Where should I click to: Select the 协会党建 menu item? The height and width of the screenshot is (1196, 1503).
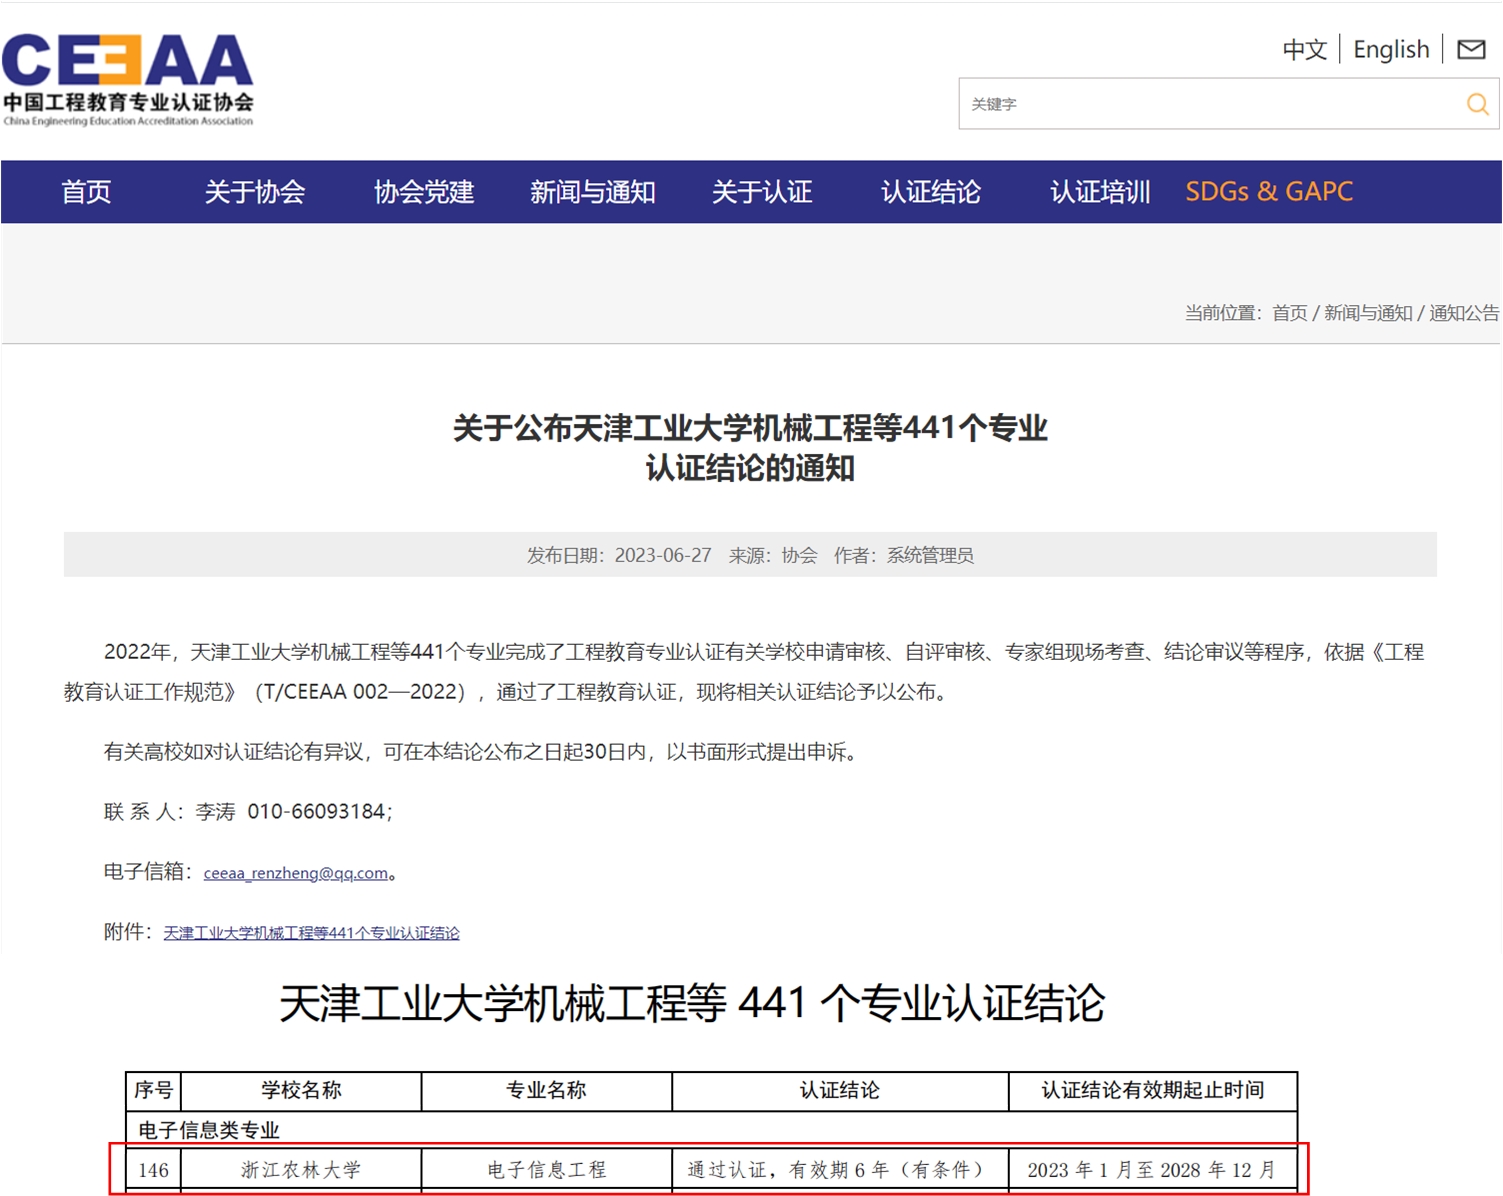(x=423, y=192)
